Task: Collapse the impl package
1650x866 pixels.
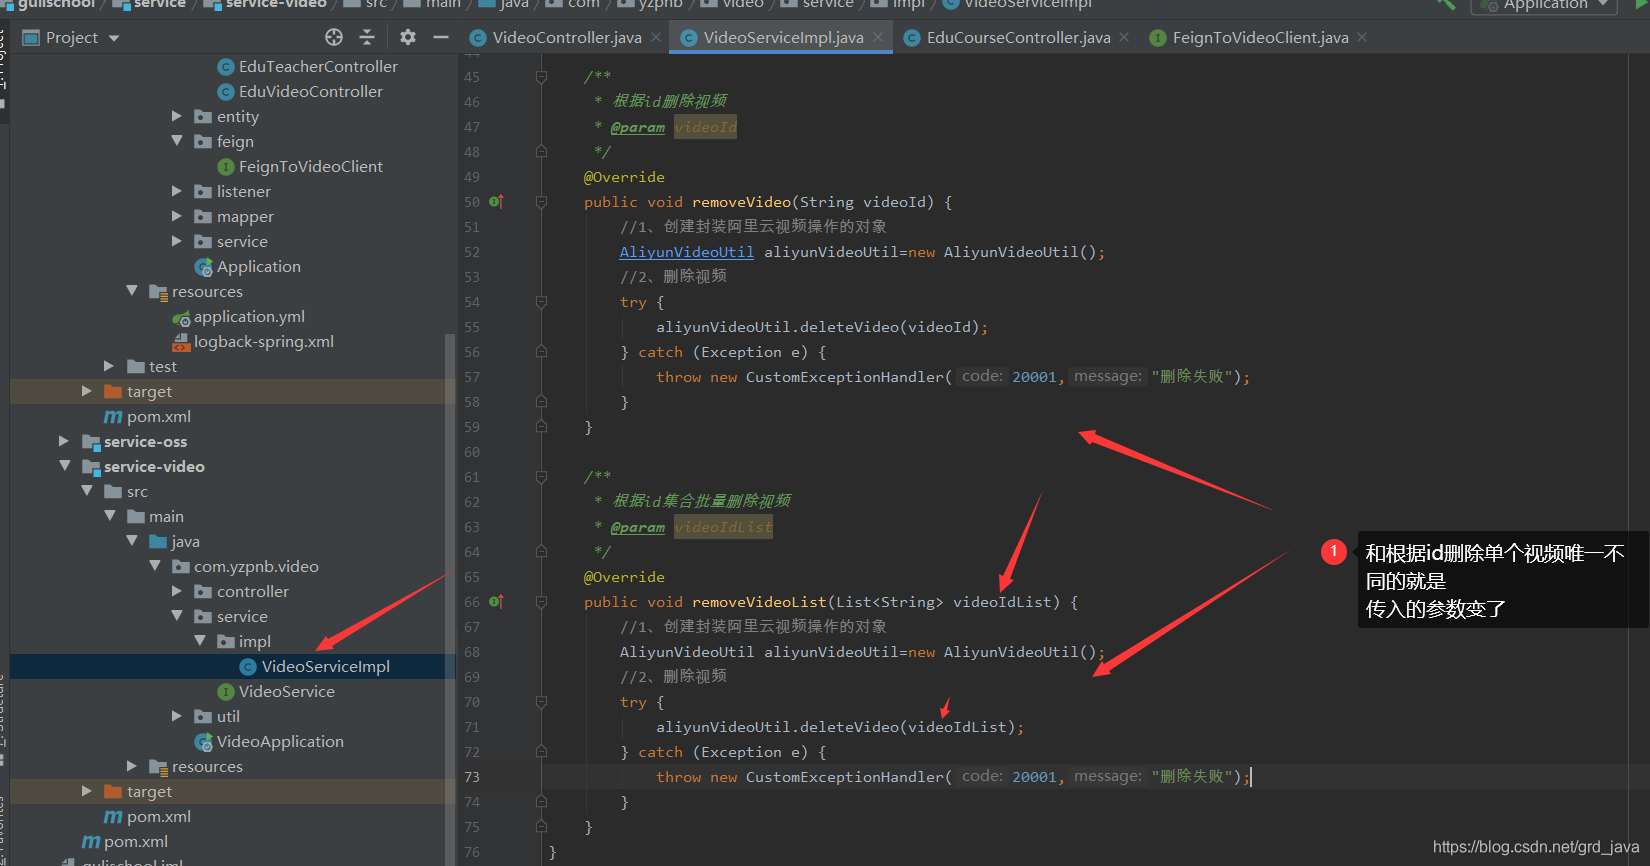Action: tap(200, 641)
